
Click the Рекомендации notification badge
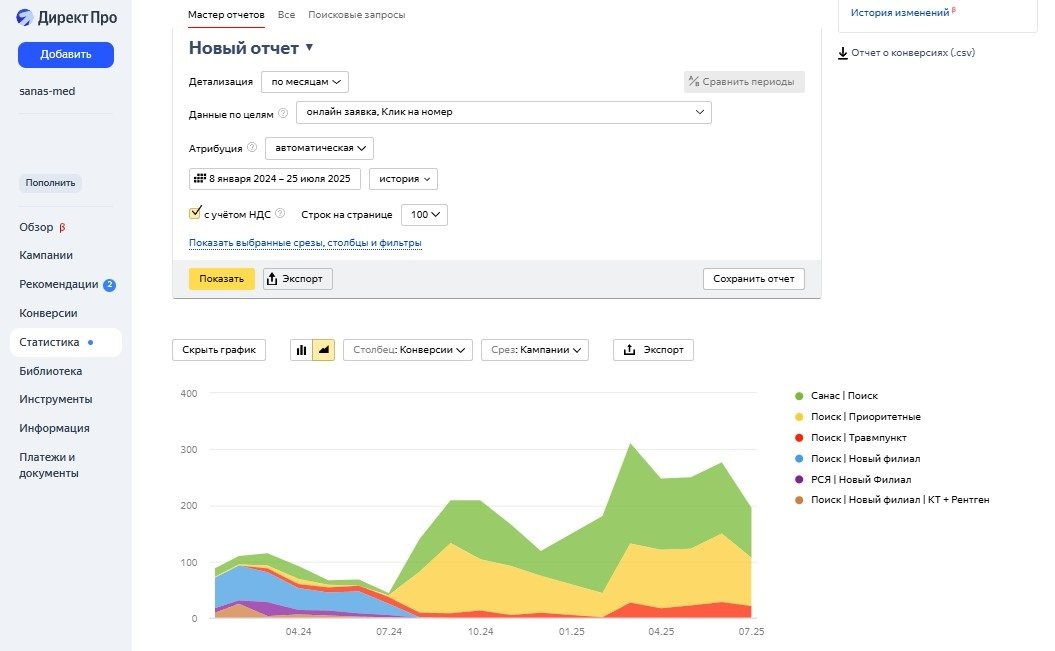[x=109, y=285]
